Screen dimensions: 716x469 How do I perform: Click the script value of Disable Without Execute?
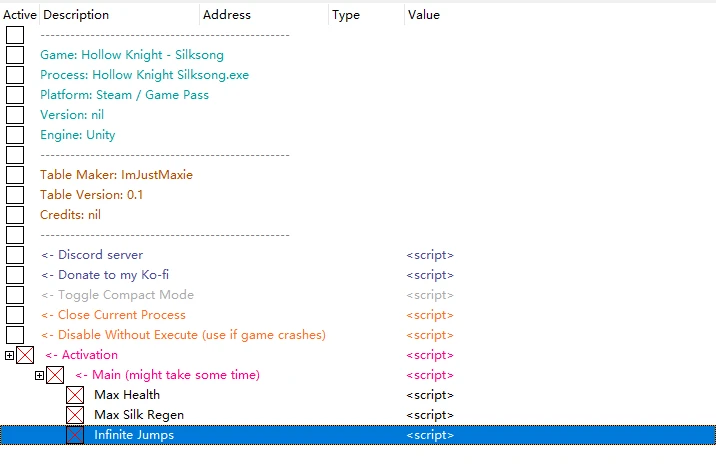pos(430,335)
